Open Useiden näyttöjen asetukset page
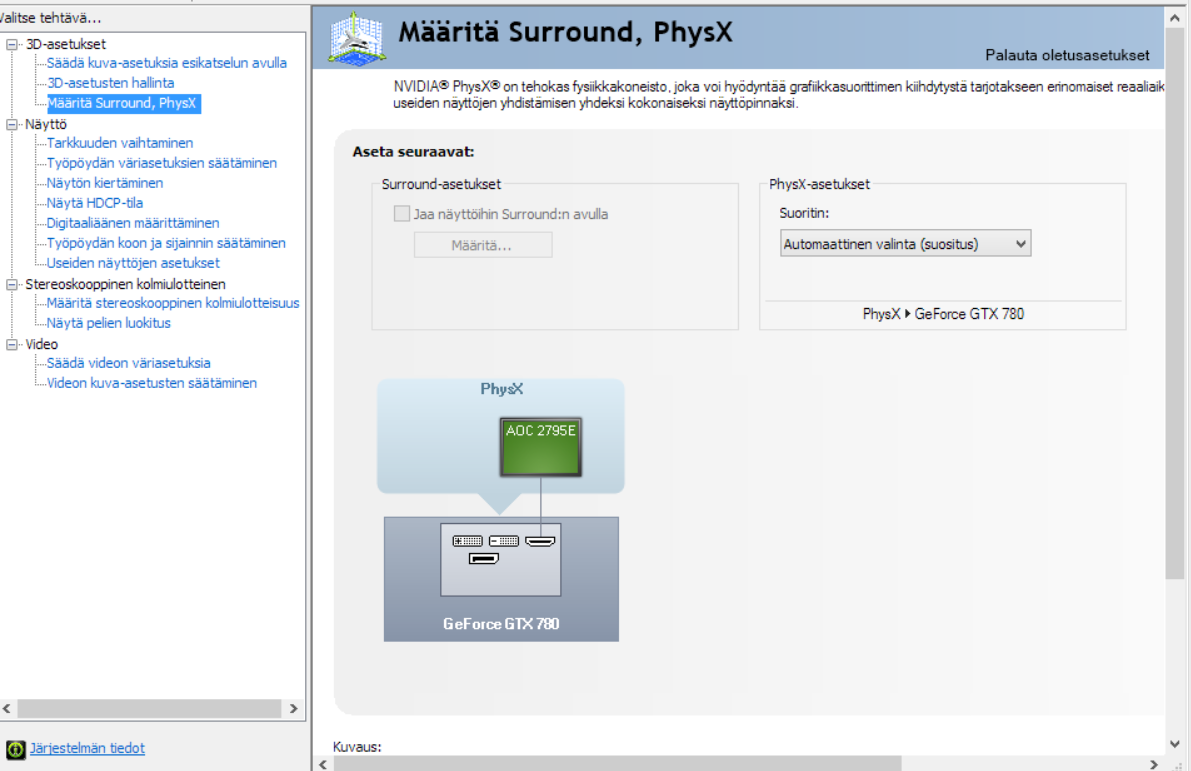Image resolution: width=1191 pixels, height=771 pixels. pos(133,263)
